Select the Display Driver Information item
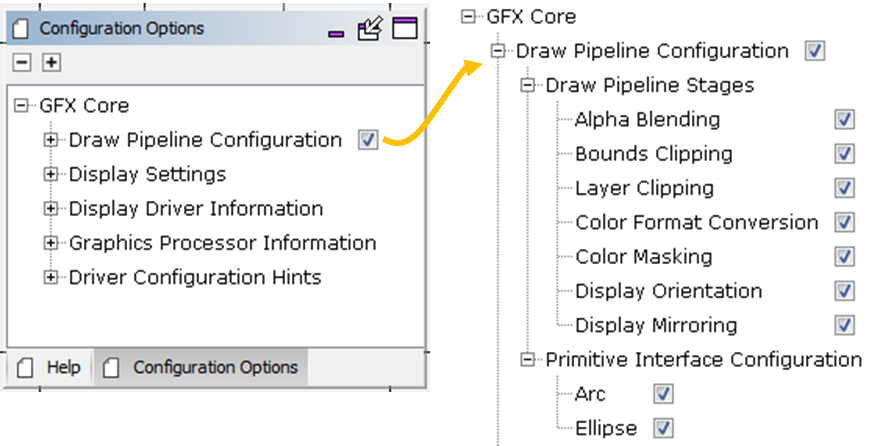 click(196, 209)
